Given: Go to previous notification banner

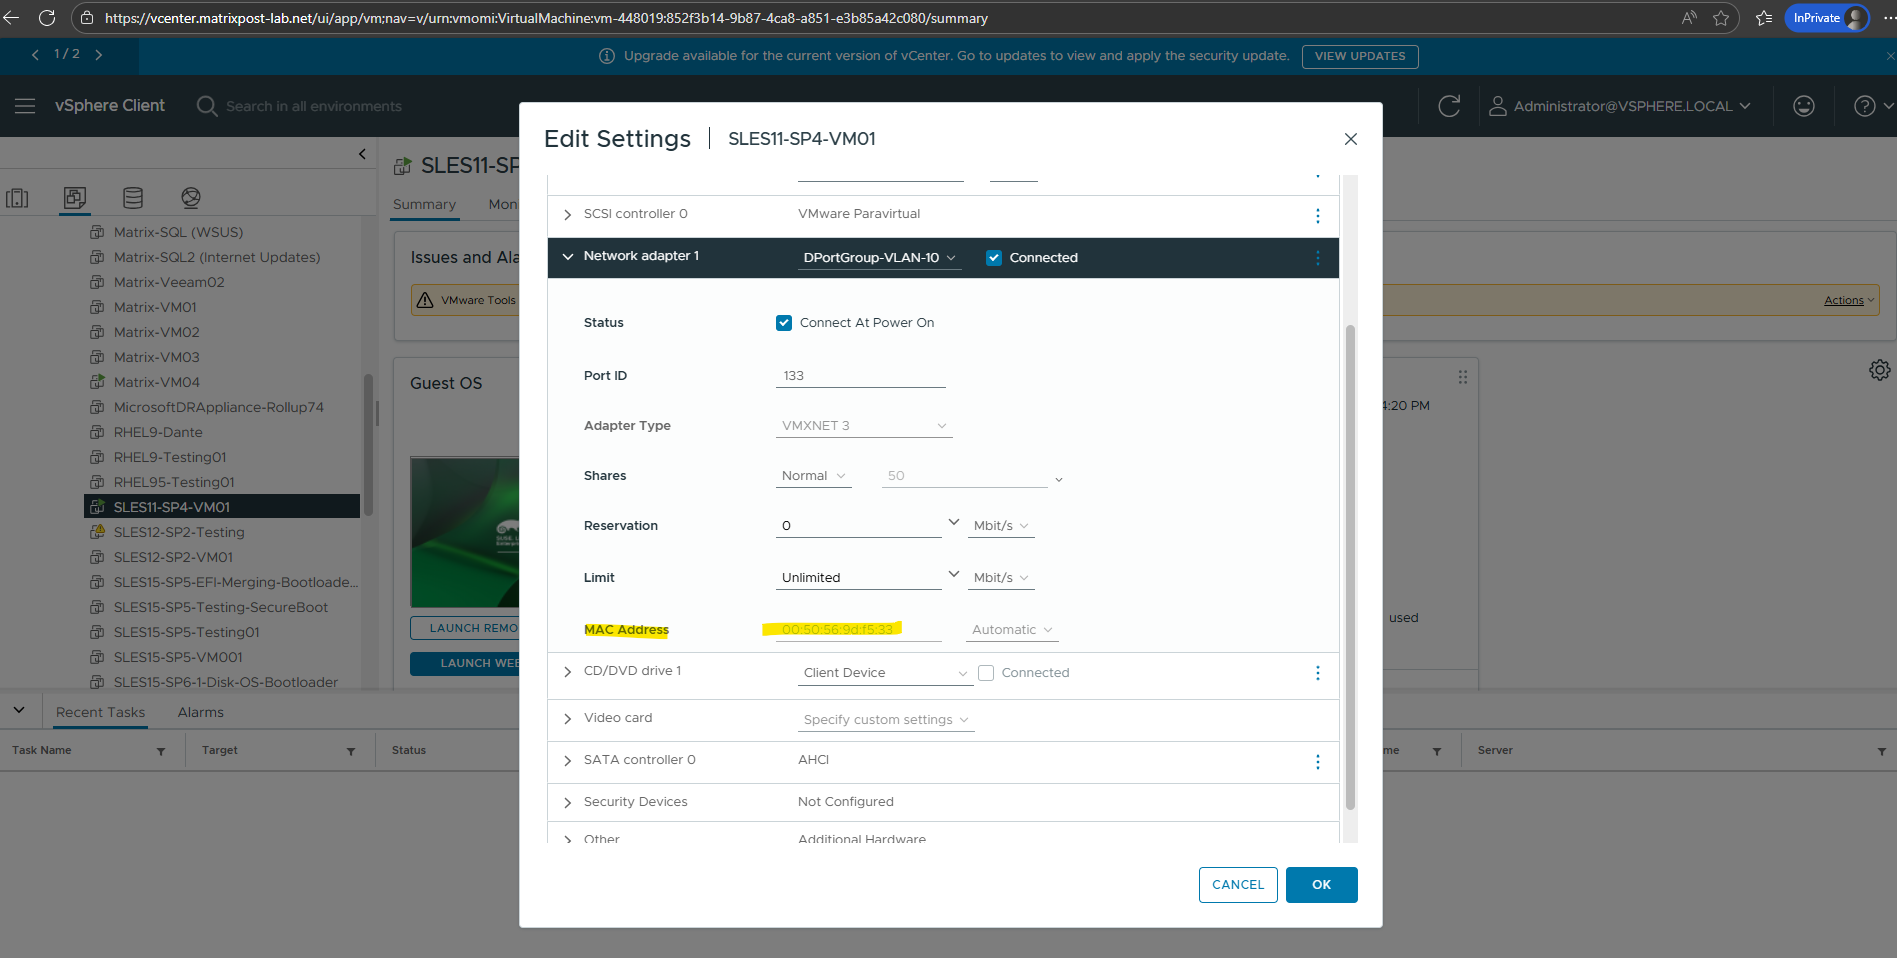Looking at the screenshot, I should (x=35, y=55).
